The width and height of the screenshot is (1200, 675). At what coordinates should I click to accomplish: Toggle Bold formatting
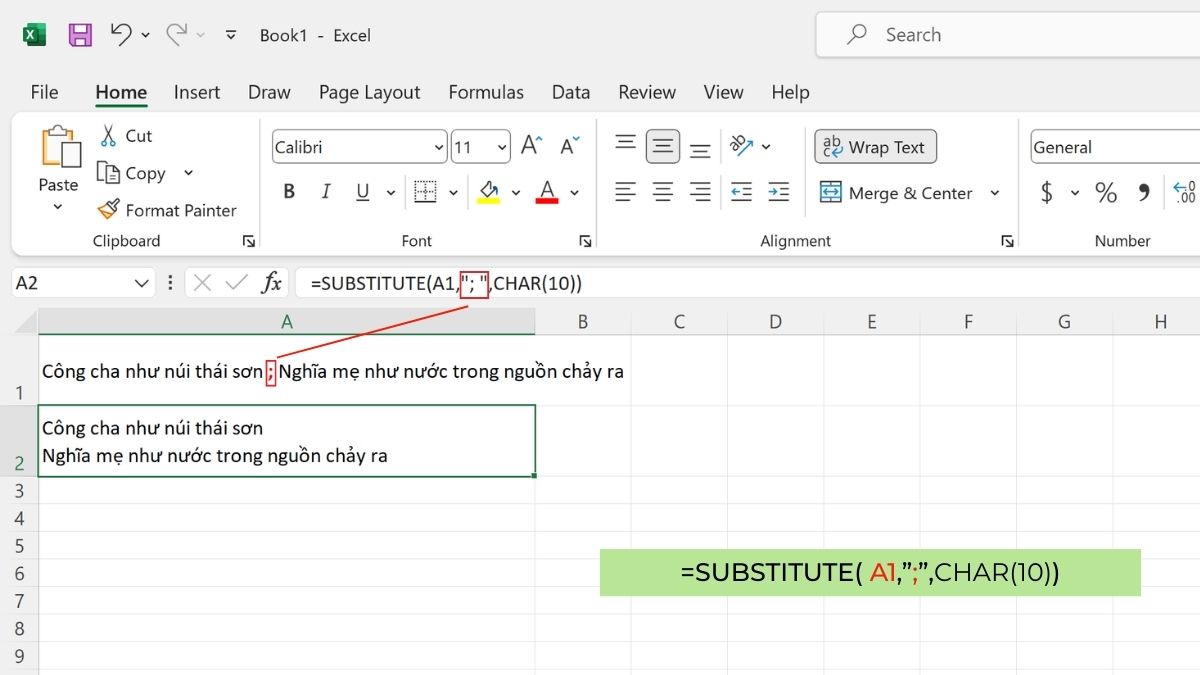click(x=289, y=192)
